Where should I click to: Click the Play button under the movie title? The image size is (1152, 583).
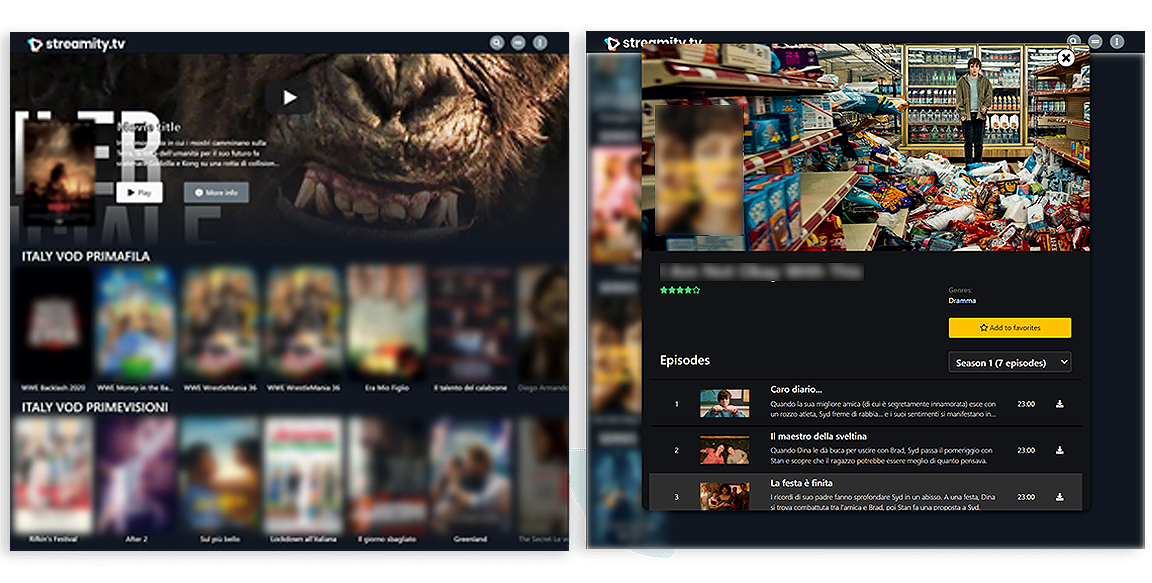click(139, 192)
